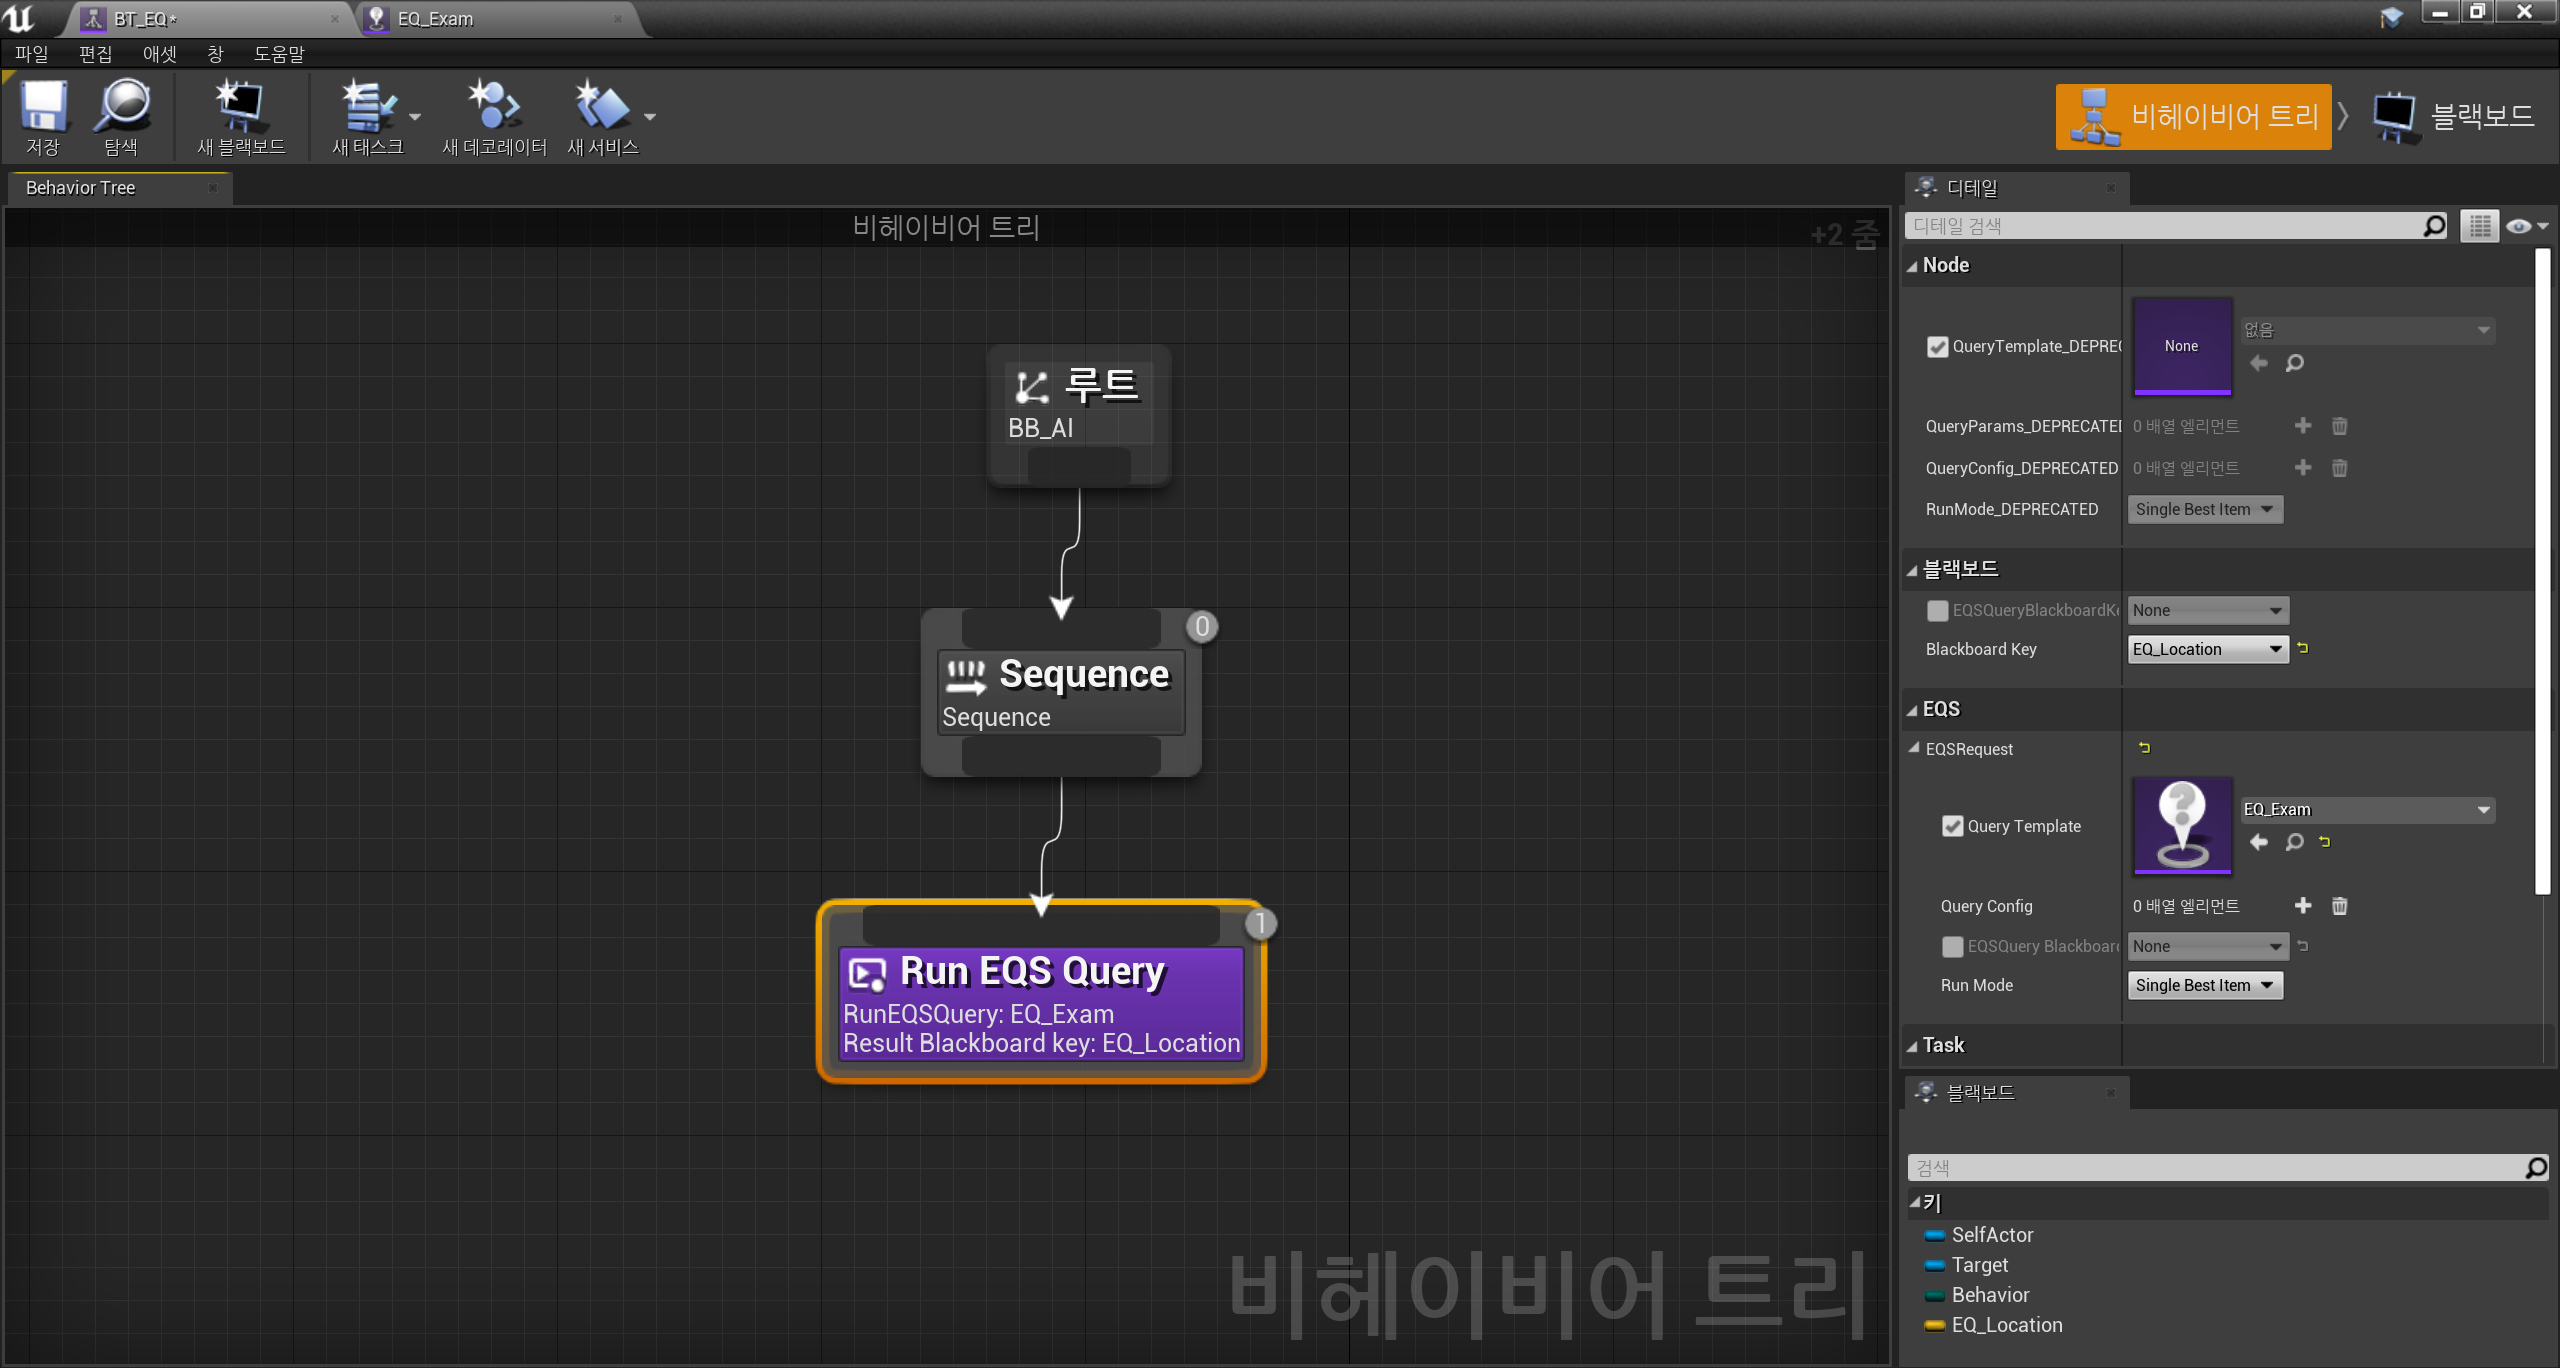Image resolution: width=2560 pixels, height=1368 pixels.
Task: Browse to EQ_Exam asset with magnifier icon
Action: pyautogui.click(x=2295, y=842)
